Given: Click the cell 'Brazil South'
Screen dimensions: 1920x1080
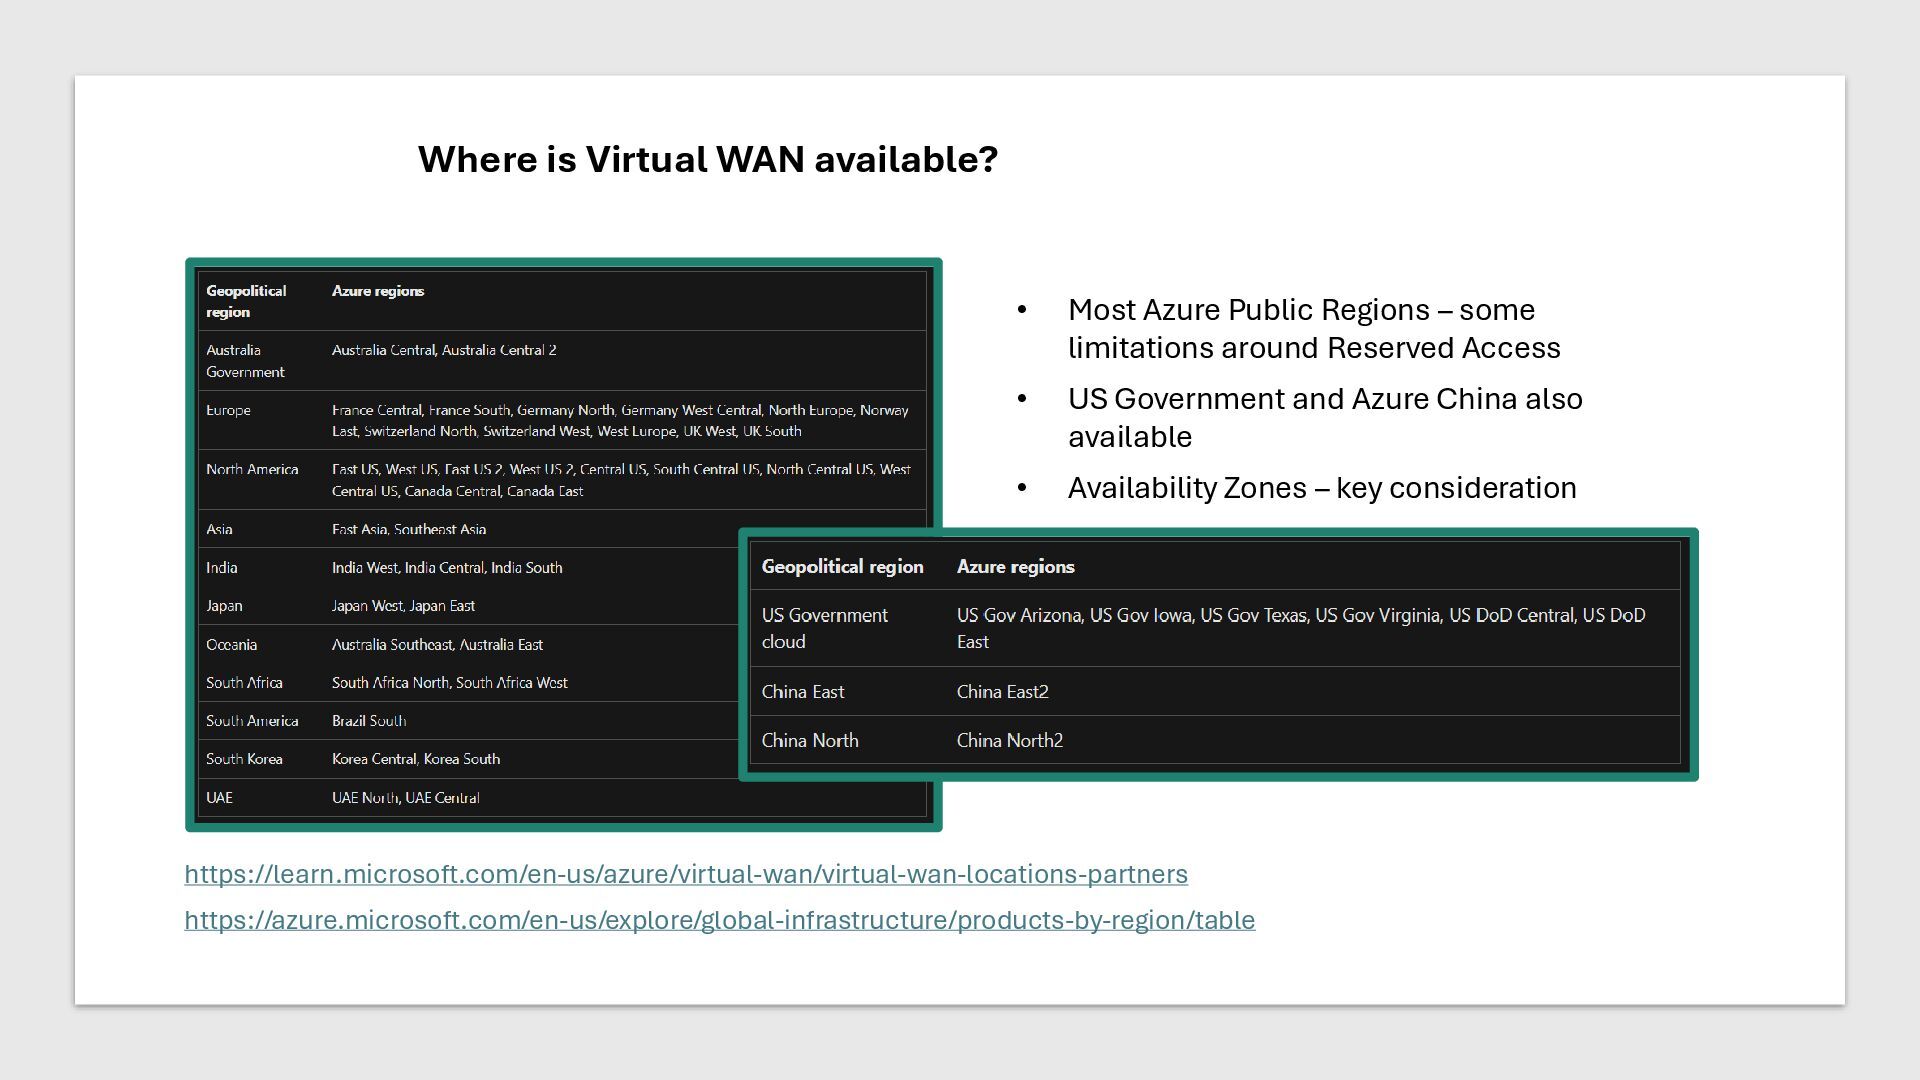Looking at the screenshot, I should pos(369,721).
